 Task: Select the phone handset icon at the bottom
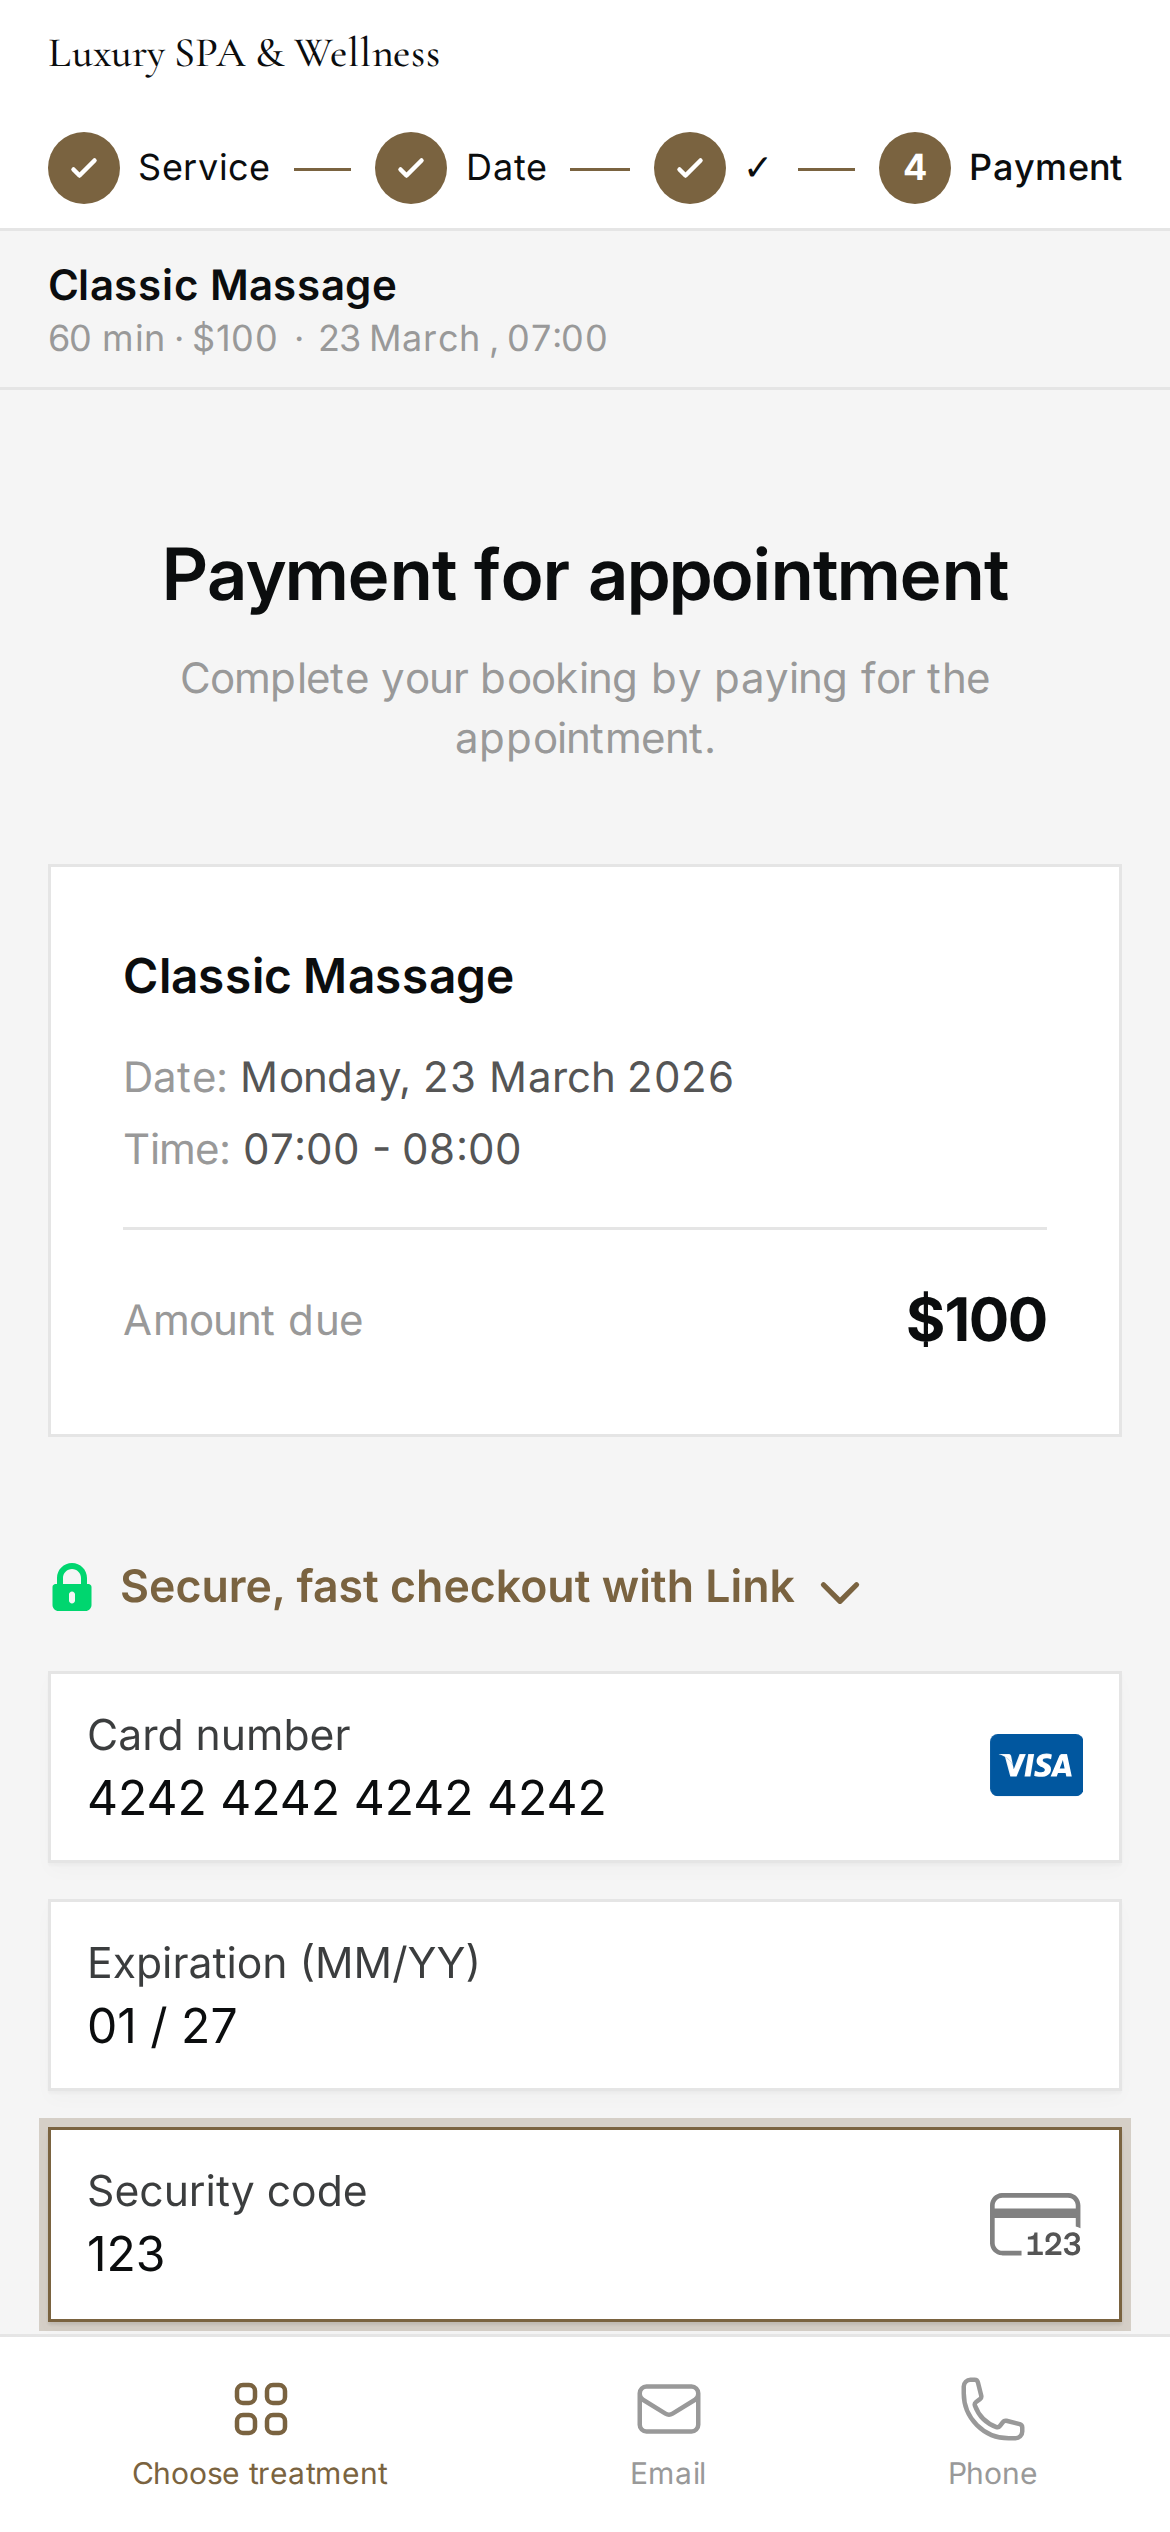[x=991, y=2410]
